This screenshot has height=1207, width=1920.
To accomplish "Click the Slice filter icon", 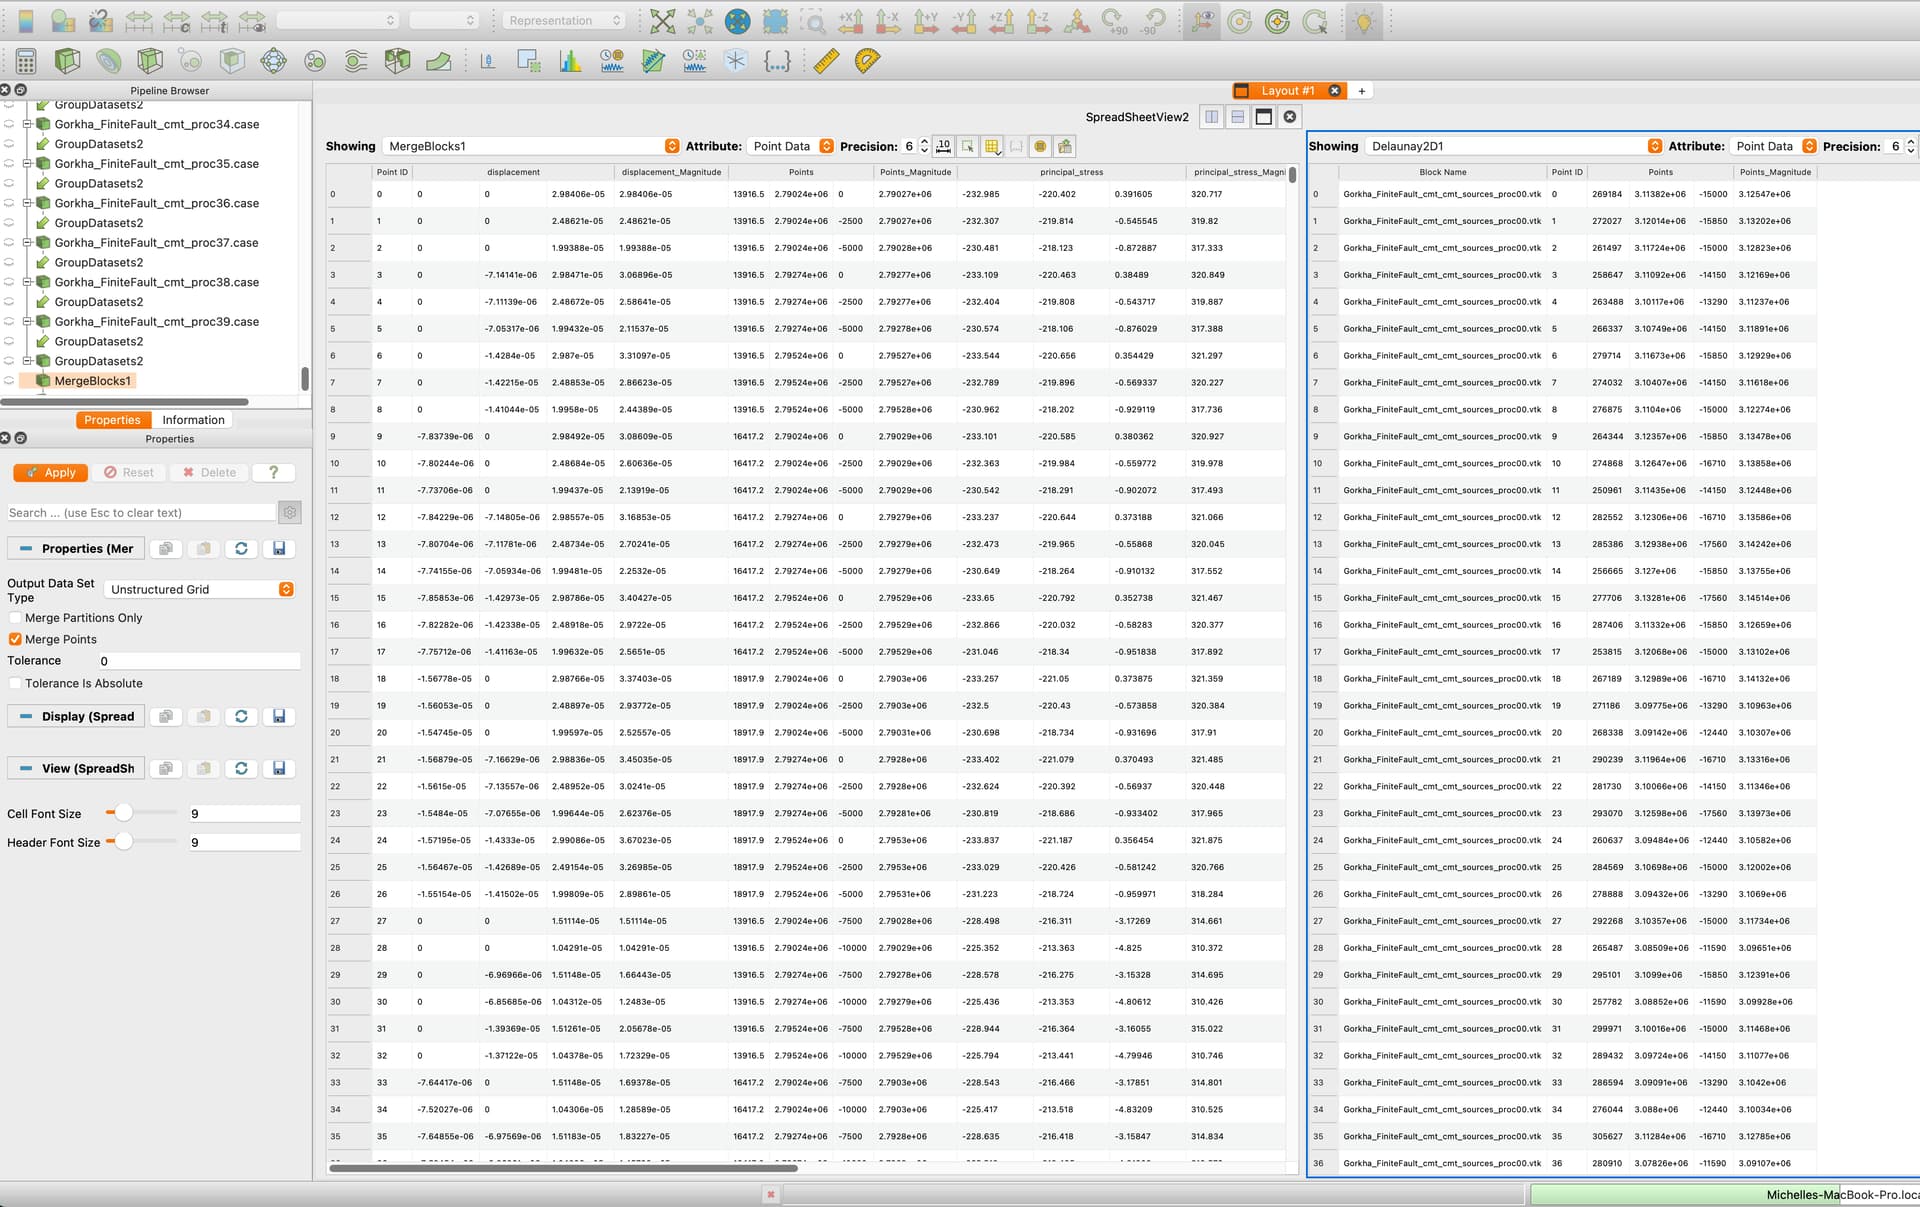I will 150,61.
